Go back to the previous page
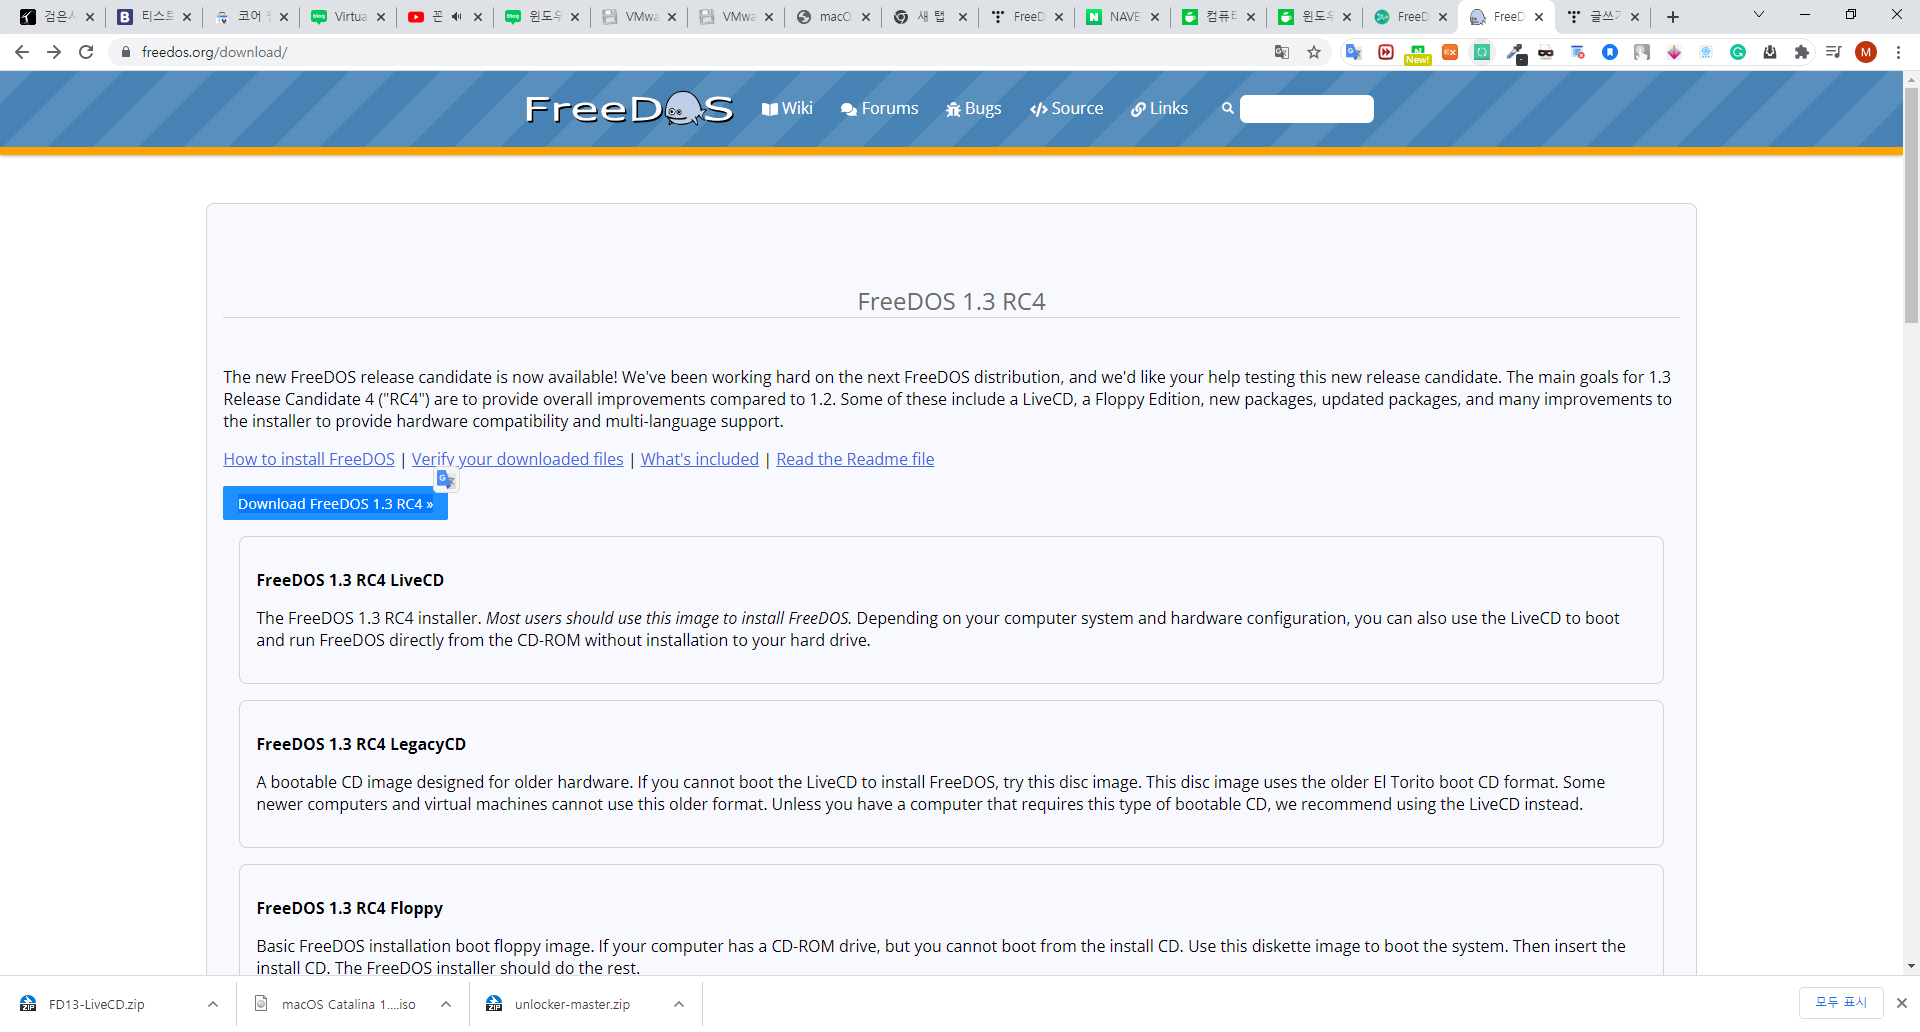The width and height of the screenshot is (1920, 1032). pyautogui.click(x=22, y=52)
